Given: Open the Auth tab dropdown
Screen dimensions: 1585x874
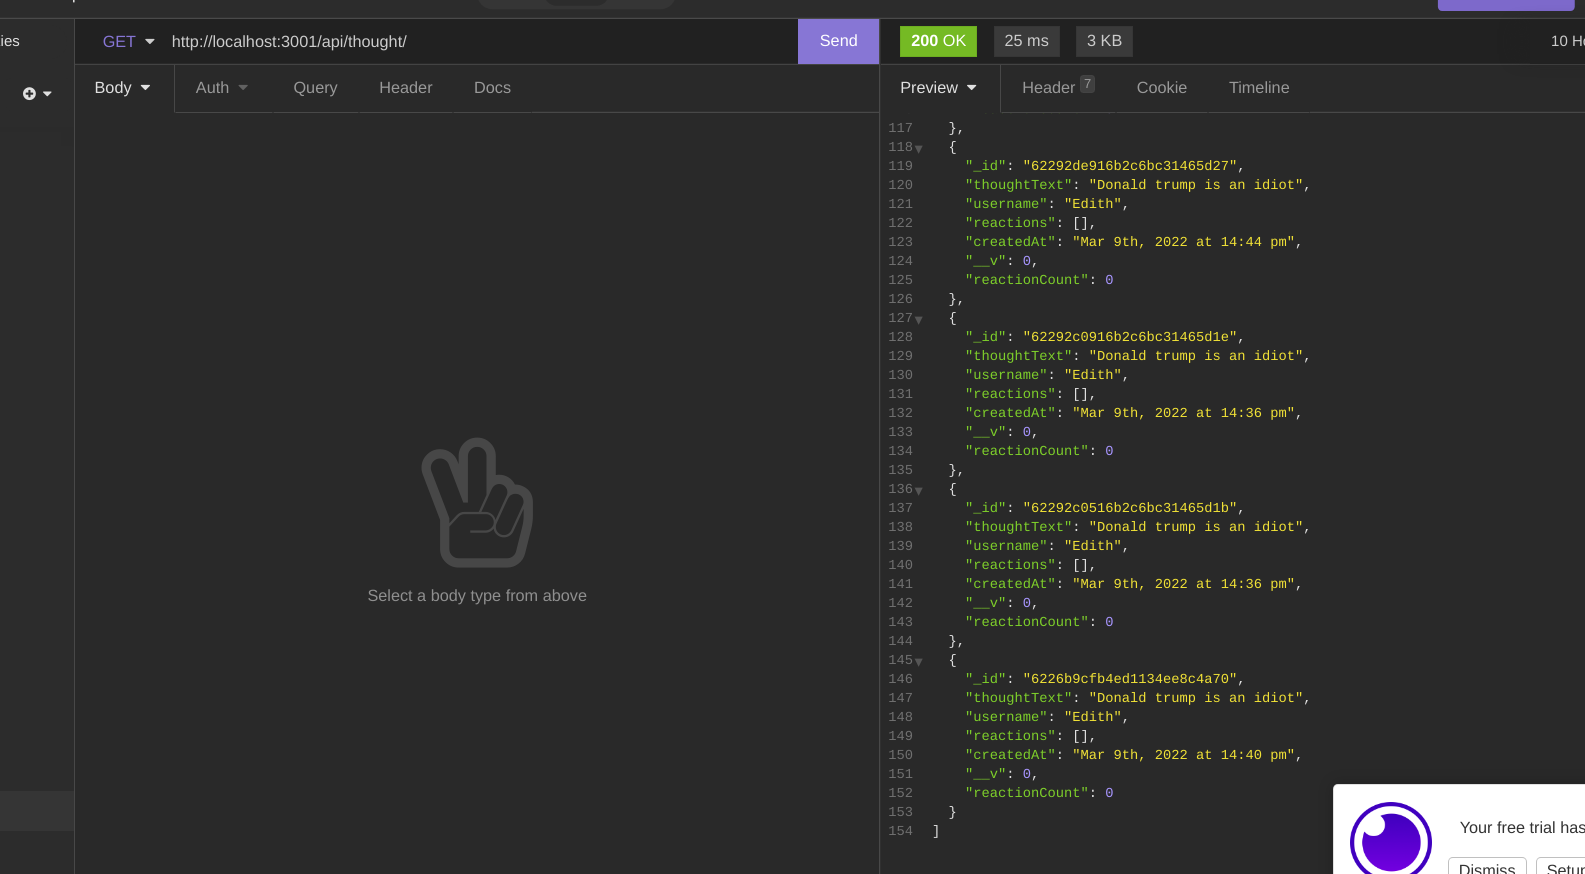Looking at the screenshot, I should [x=222, y=88].
